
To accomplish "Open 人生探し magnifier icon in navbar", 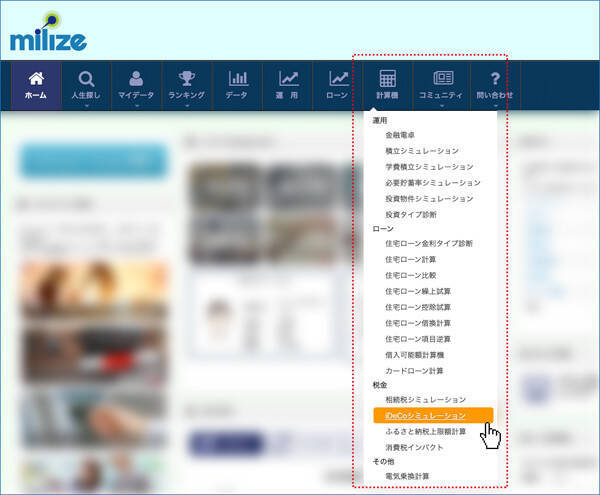I will tap(86, 79).
